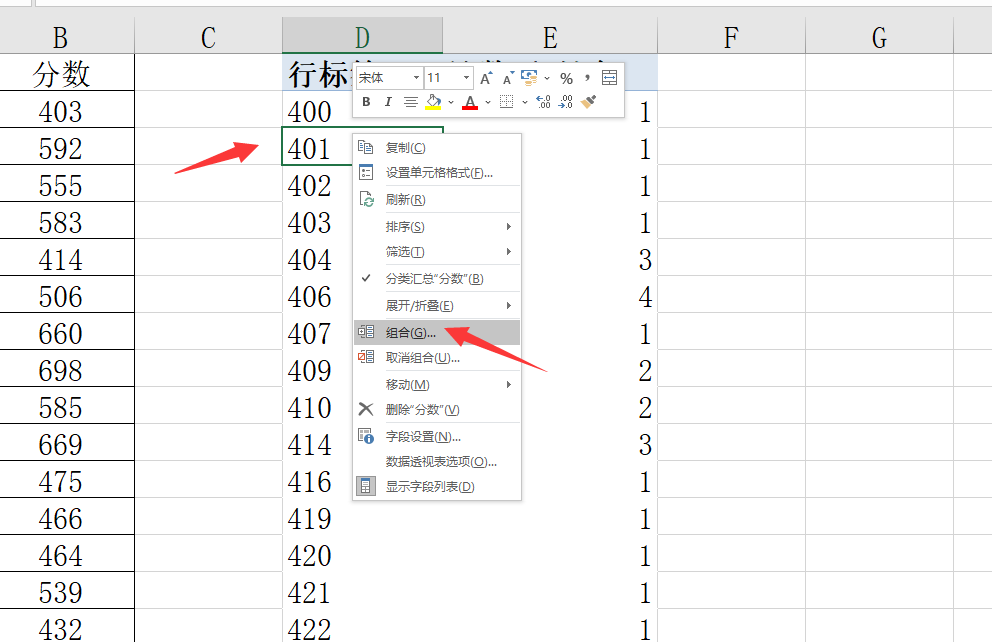Click the format painter brush
This screenshot has width=992, height=642.
coord(588,102)
